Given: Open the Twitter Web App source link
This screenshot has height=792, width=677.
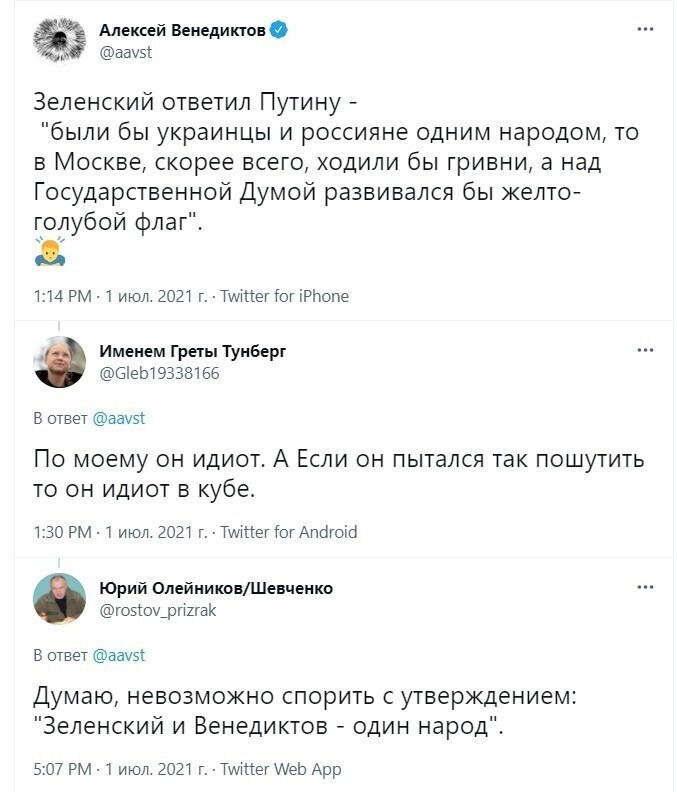Looking at the screenshot, I should click(x=281, y=769).
